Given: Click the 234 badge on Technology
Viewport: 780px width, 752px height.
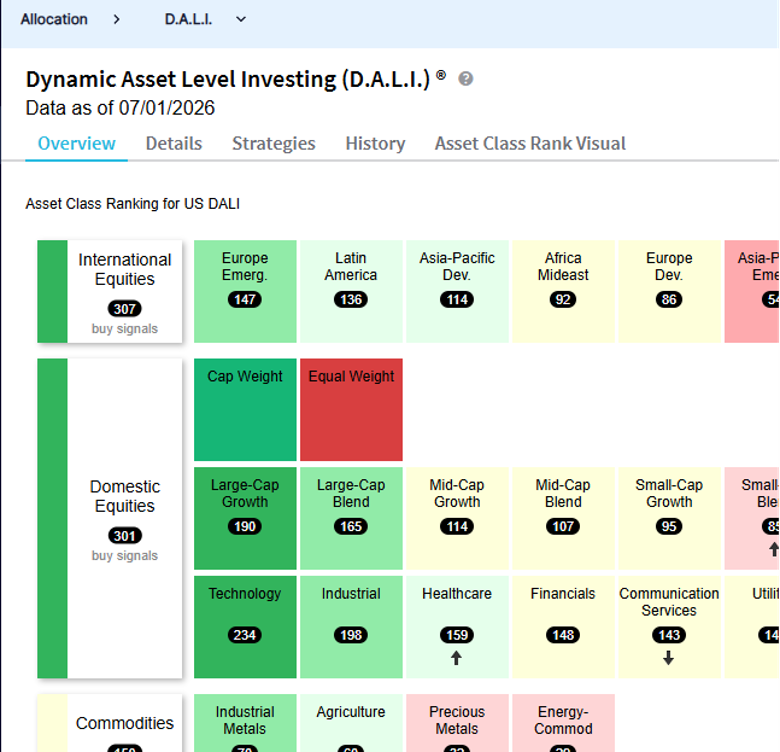Looking at the screenshot, I should click(245, 635).
